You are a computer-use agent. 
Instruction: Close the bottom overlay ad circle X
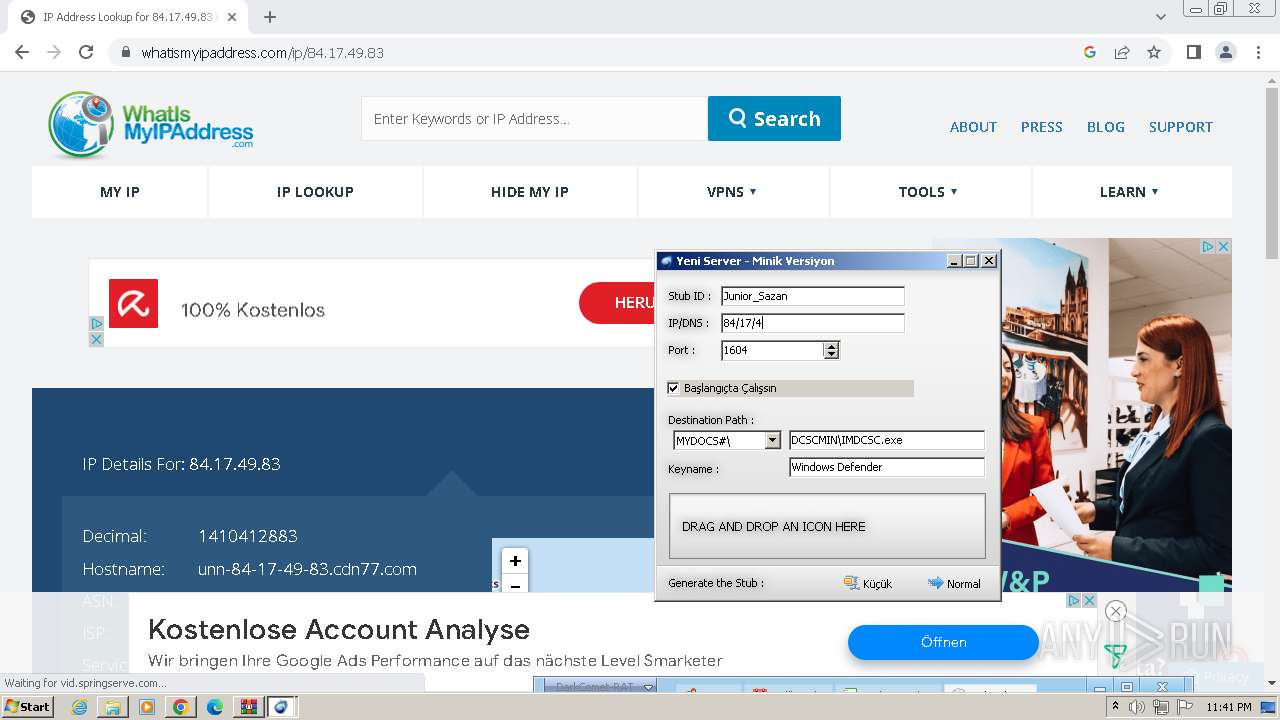click(x=1116, y=611)
